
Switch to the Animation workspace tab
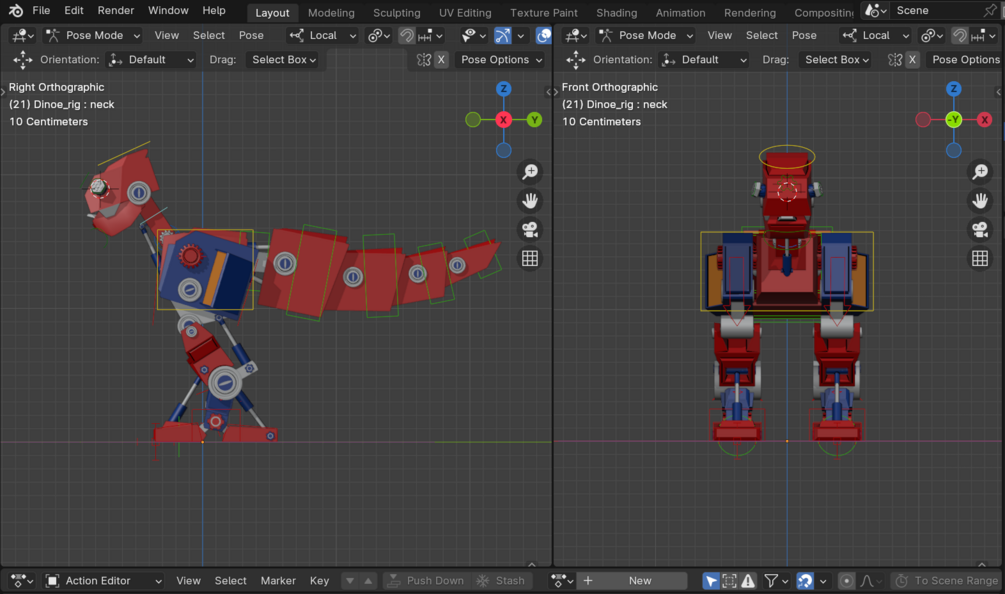point(680,12)
